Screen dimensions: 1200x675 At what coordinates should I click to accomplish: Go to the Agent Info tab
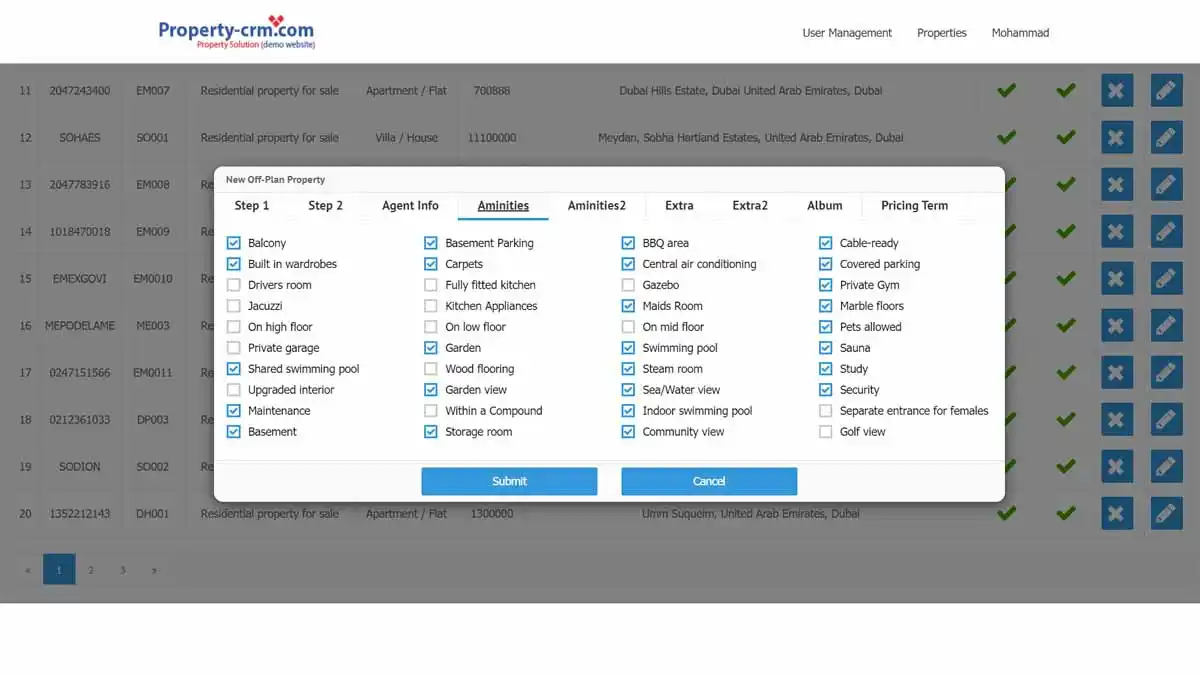tap(410, 206)
